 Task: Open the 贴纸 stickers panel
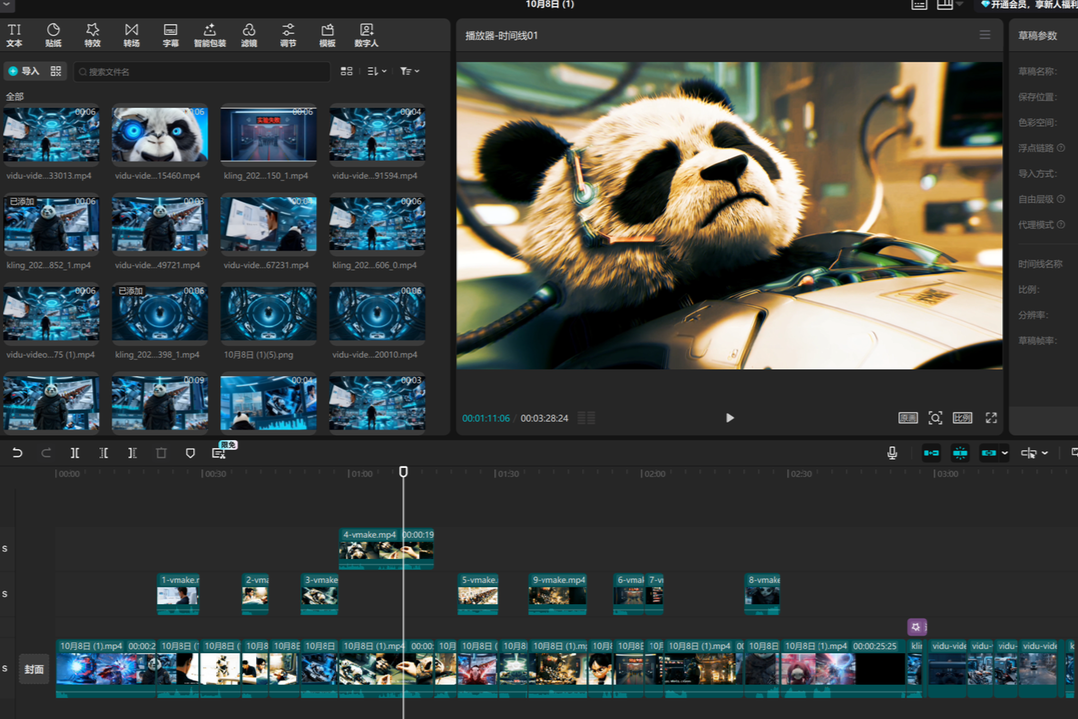53,35
